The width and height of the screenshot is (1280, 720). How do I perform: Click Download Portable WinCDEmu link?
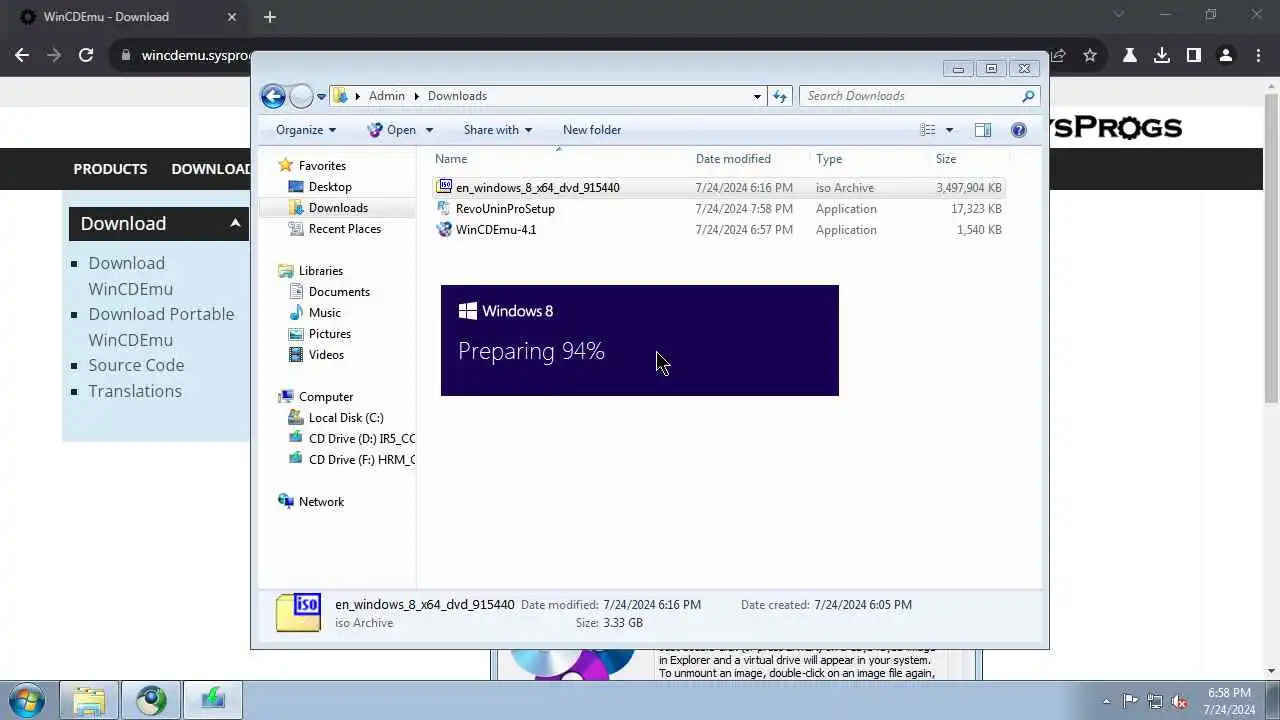161,327
